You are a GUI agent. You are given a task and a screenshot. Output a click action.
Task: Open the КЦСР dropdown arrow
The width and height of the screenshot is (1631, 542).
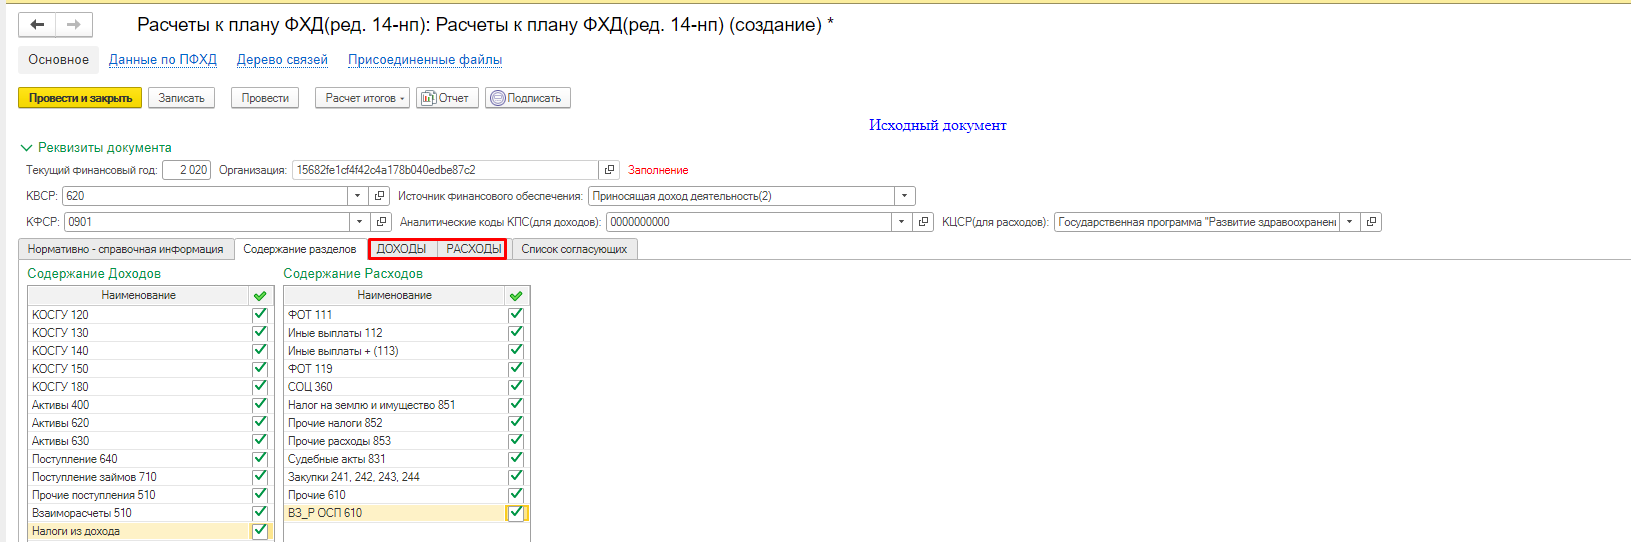point(1350,222)
